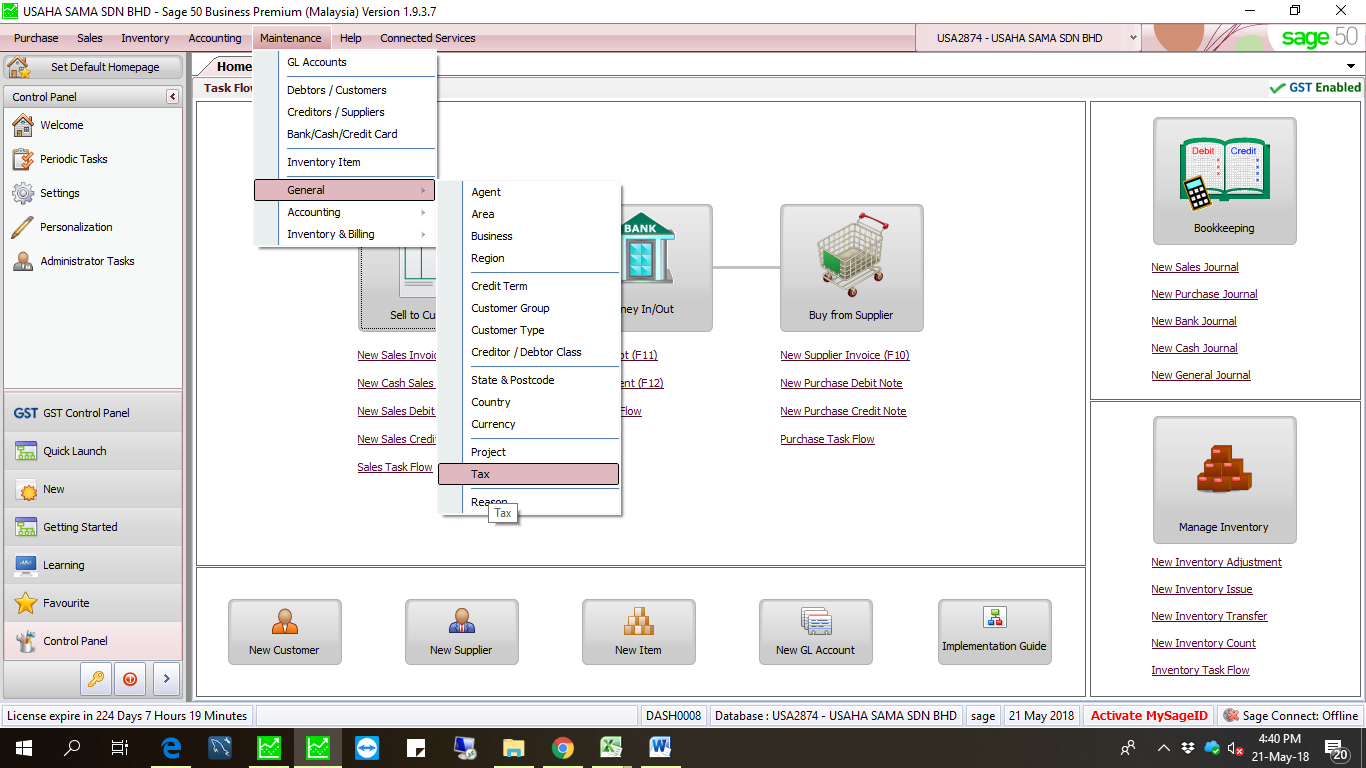Expand more sidebar options chevron button
Image resolution: width=1366 pixels, height=768 pixels.
point(166,678)
